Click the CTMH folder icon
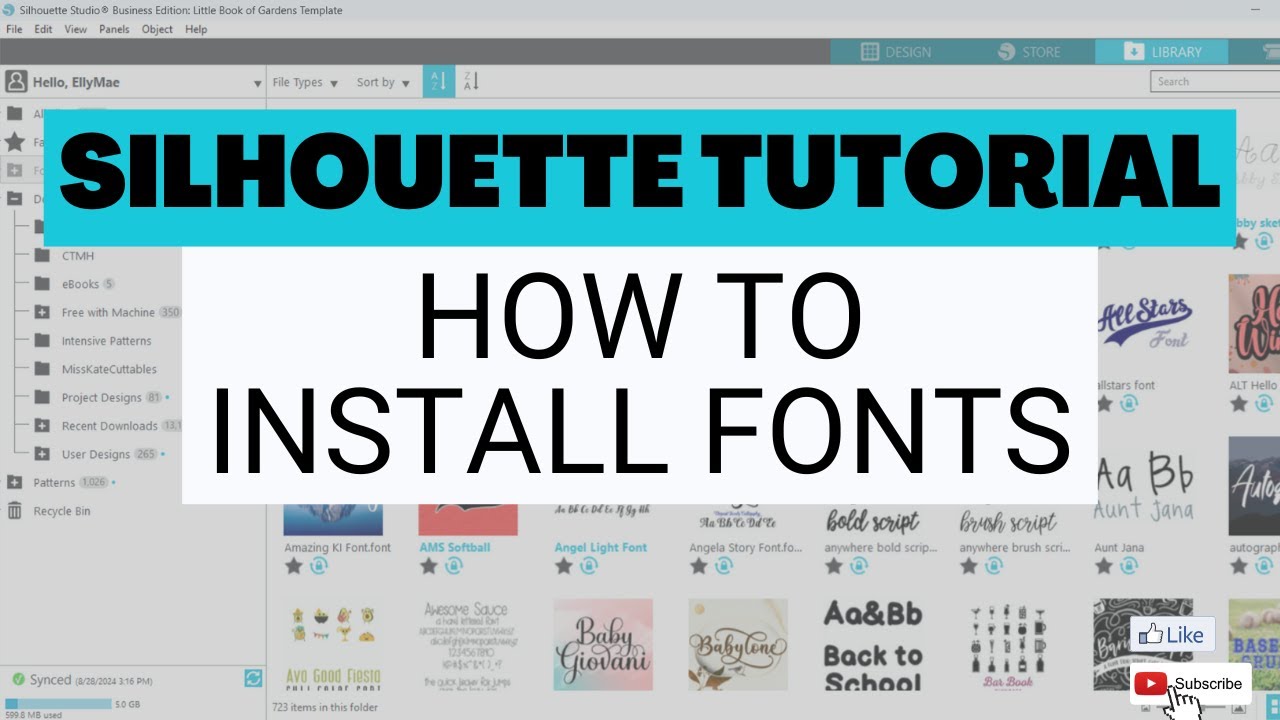 coord(42,256)
